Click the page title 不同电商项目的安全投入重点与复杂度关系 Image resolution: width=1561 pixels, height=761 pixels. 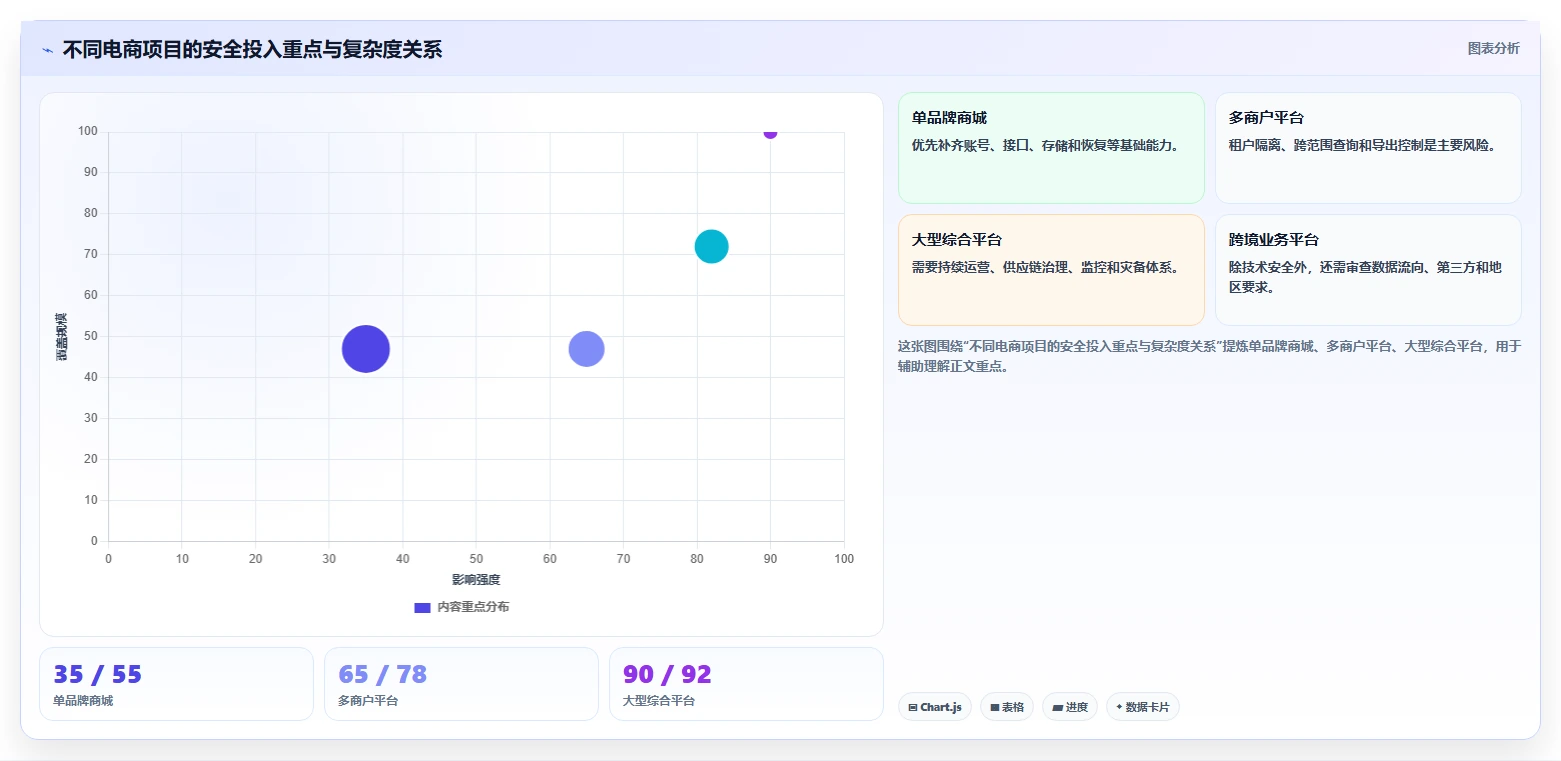(x=252, y=49)
